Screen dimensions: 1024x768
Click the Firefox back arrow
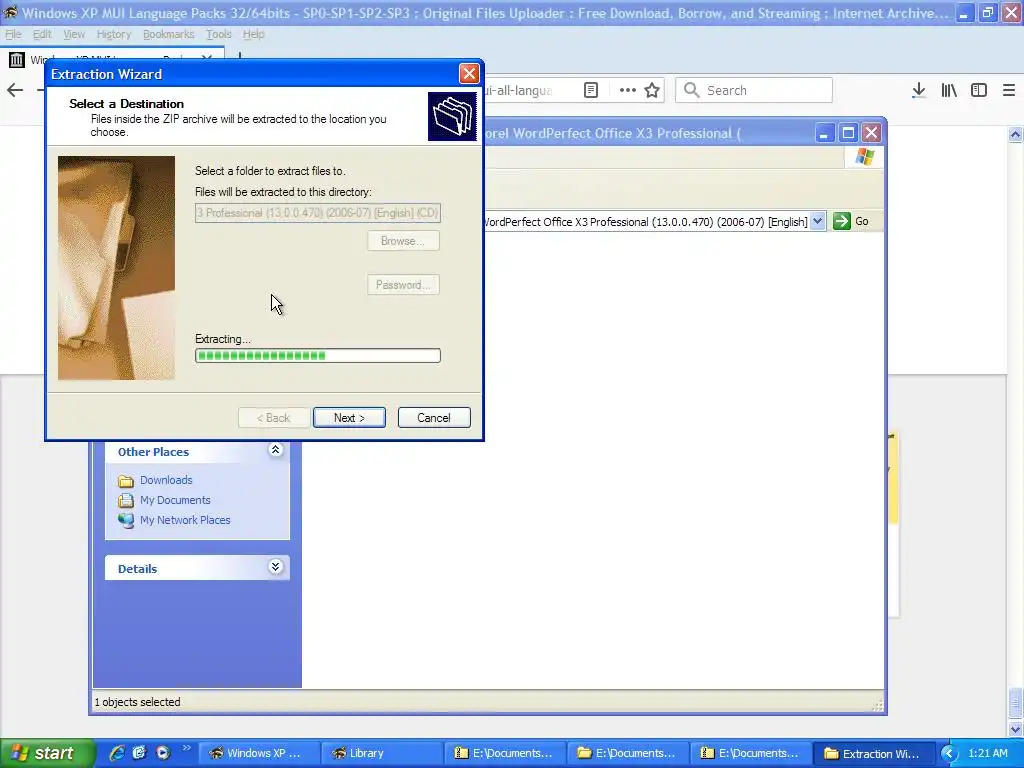coord(15,90)
